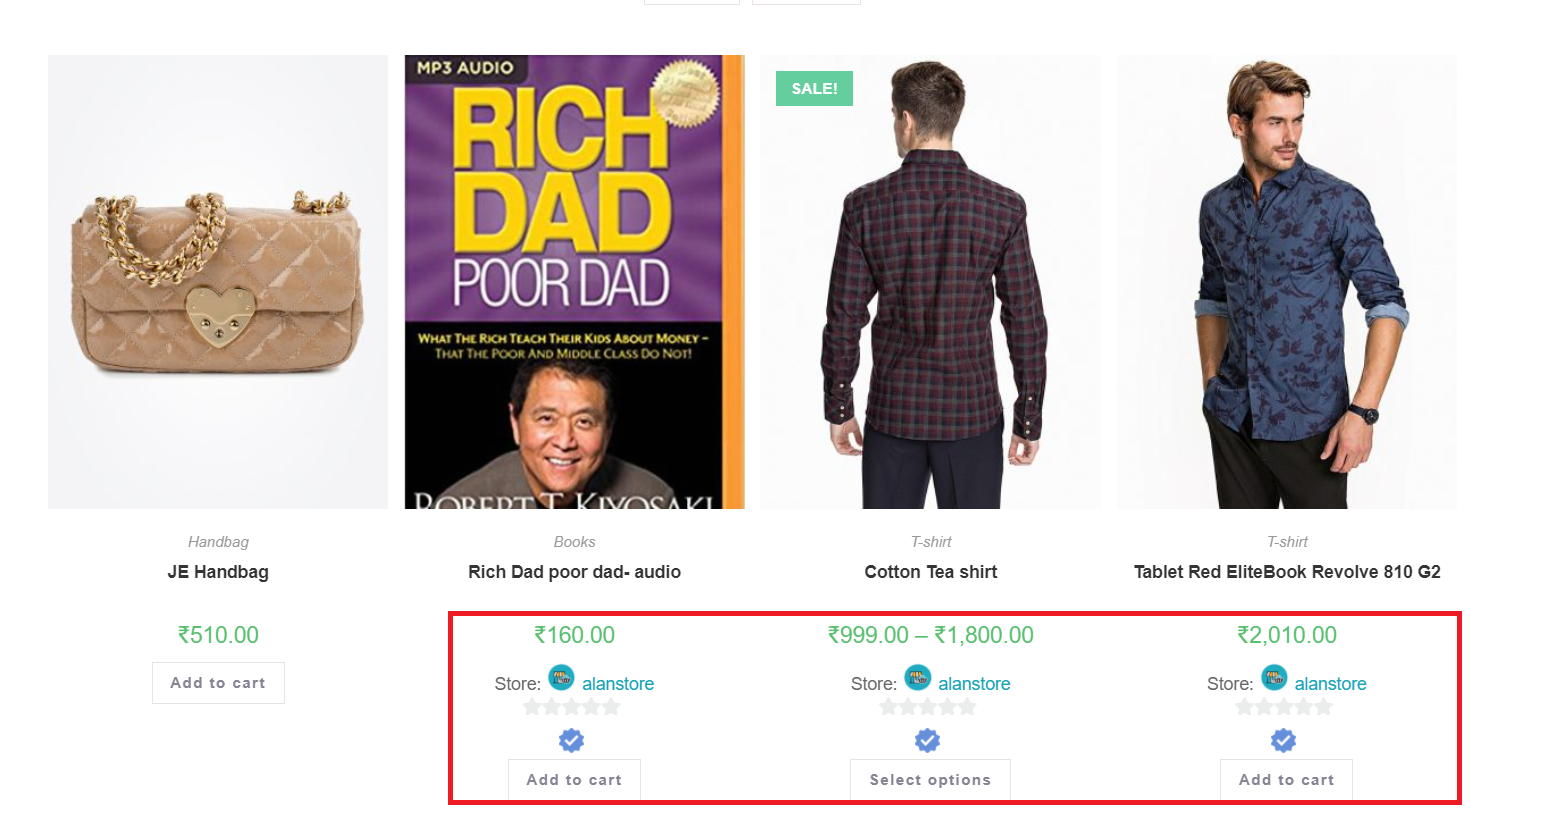
Task: Add Rich Dad poor dad audio to cart
Action: [574, 780]
